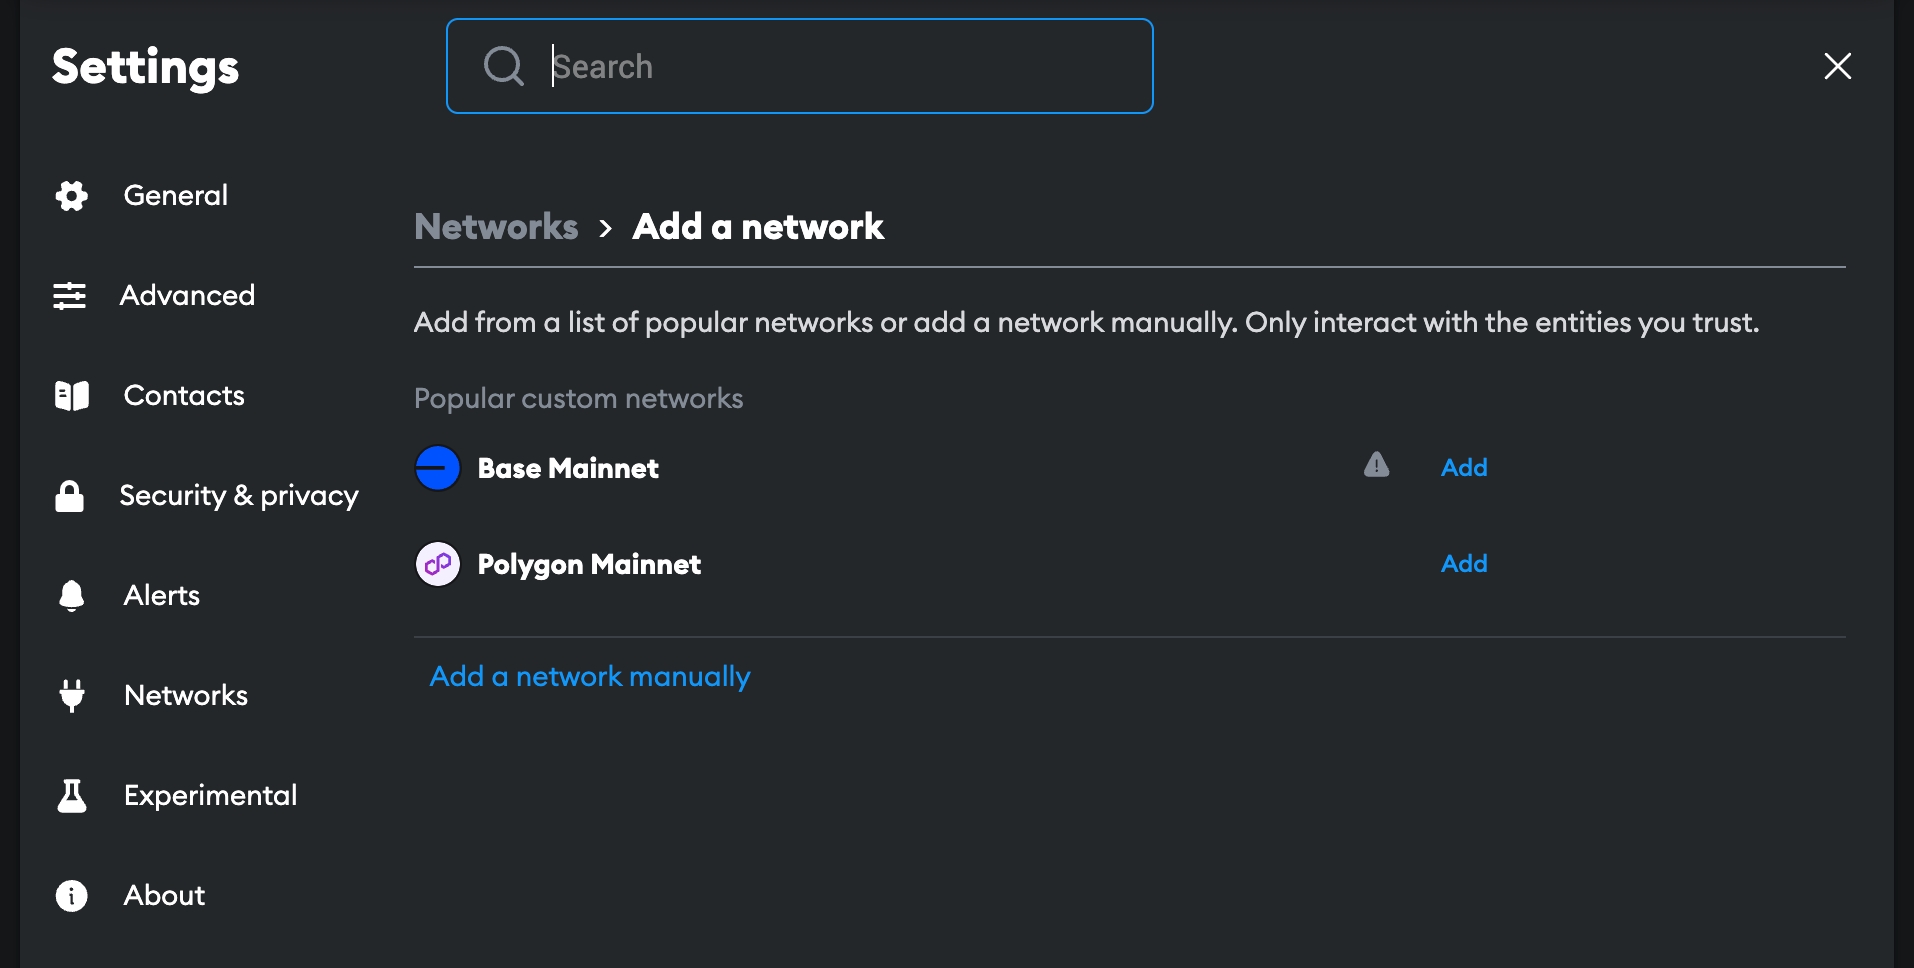Screen dimensions: 1914x968
Task: Click the Security & privacy lock icon
Action: point(70,496)
